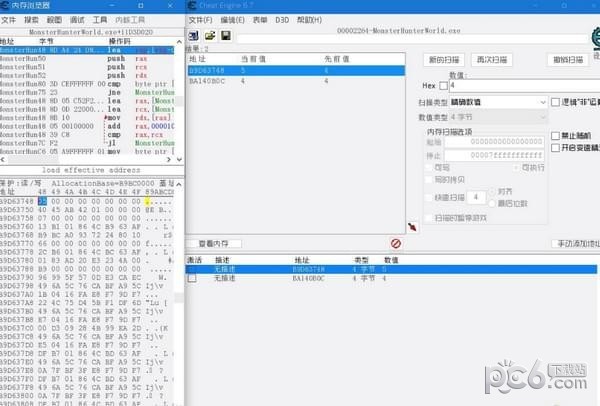The image size is (600, 406).
Task: Toggle the 扫描时暂停游戏 checkbox
Action: coord(429,218)
